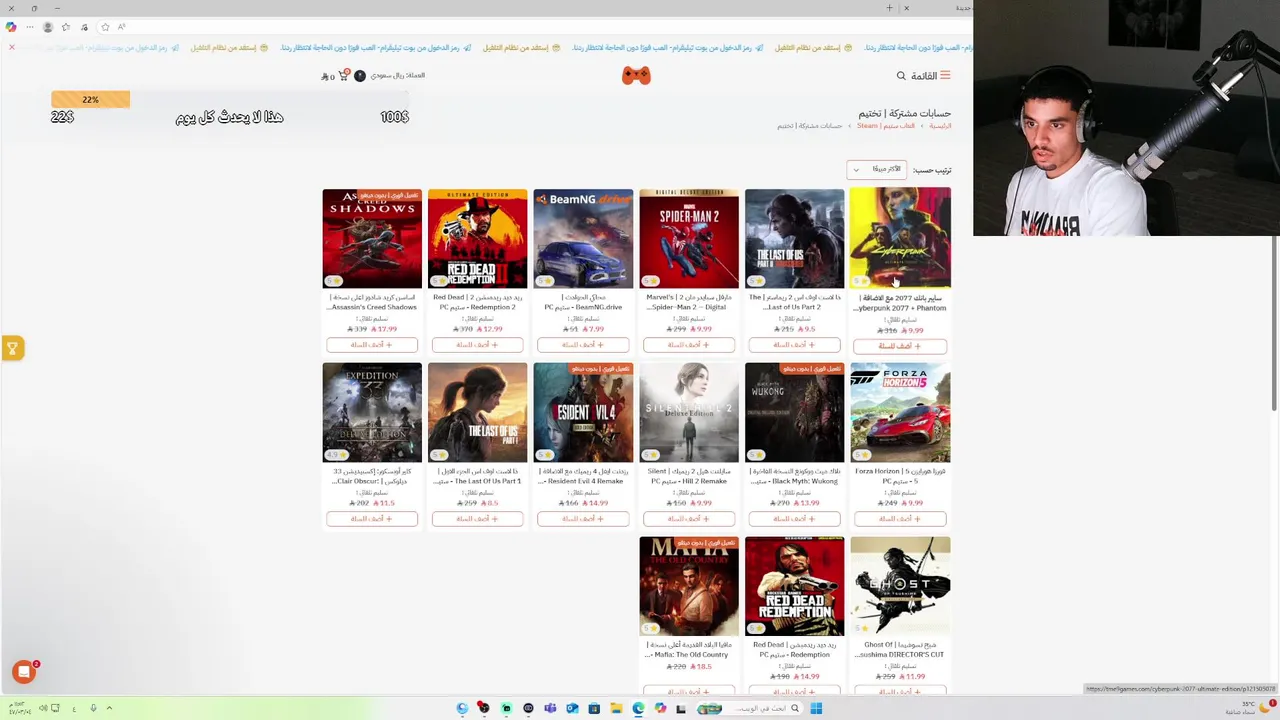Go to Steam games breadcrumb link
Viewport: 1280px width, 720px height.
point(886,126)
